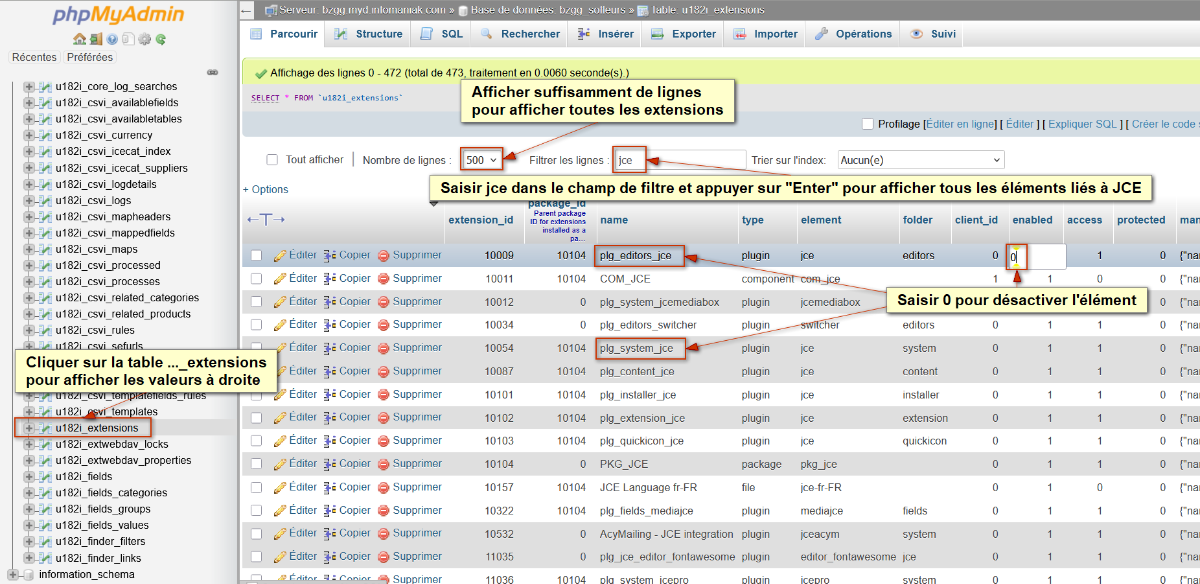Click the red delete icon for row 10104
This screenshot has height=584, width=1200.
(383, 464)
